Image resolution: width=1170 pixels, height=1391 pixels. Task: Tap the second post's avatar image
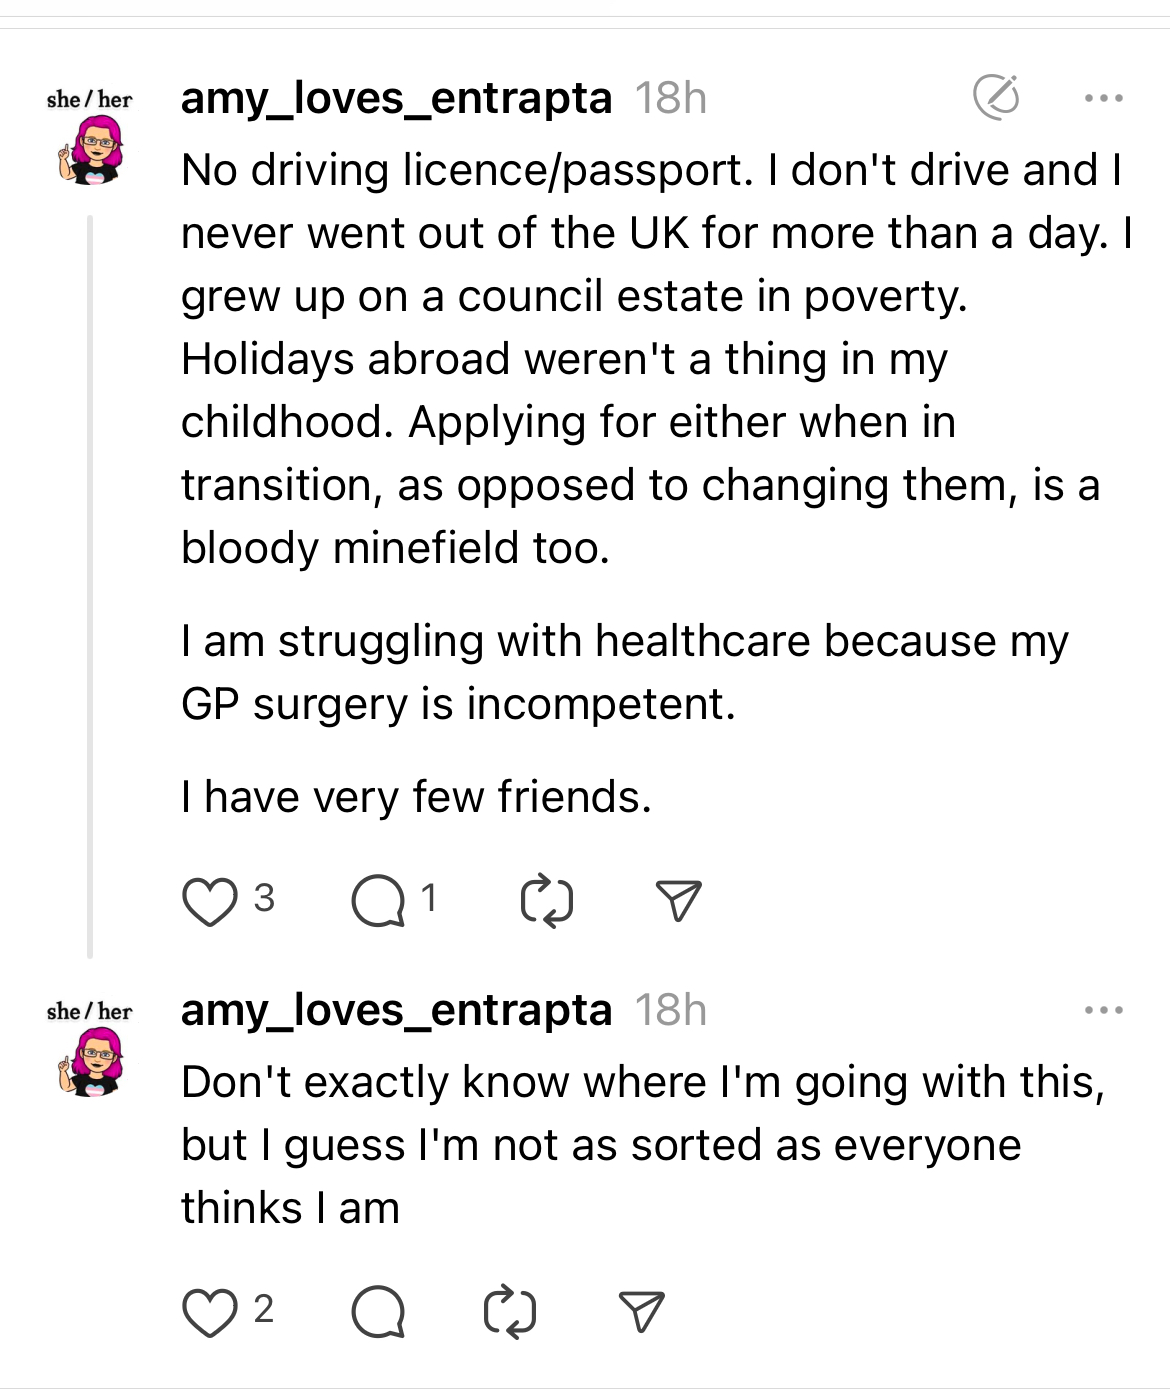coord(91,1062)
